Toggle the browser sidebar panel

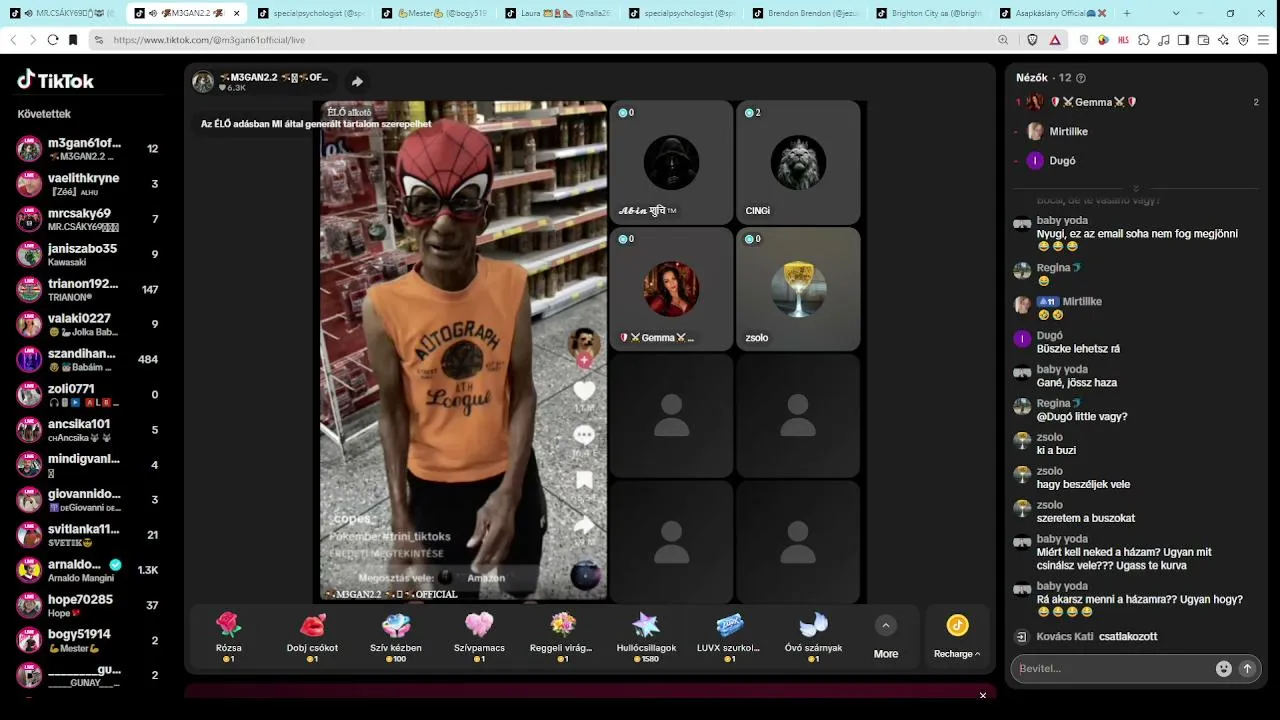1184,40
